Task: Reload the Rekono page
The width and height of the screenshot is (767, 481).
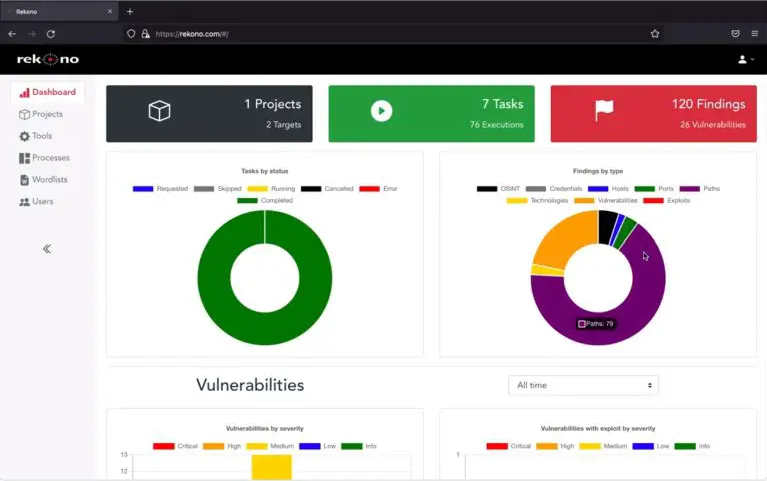Action: tap(51, 34)
